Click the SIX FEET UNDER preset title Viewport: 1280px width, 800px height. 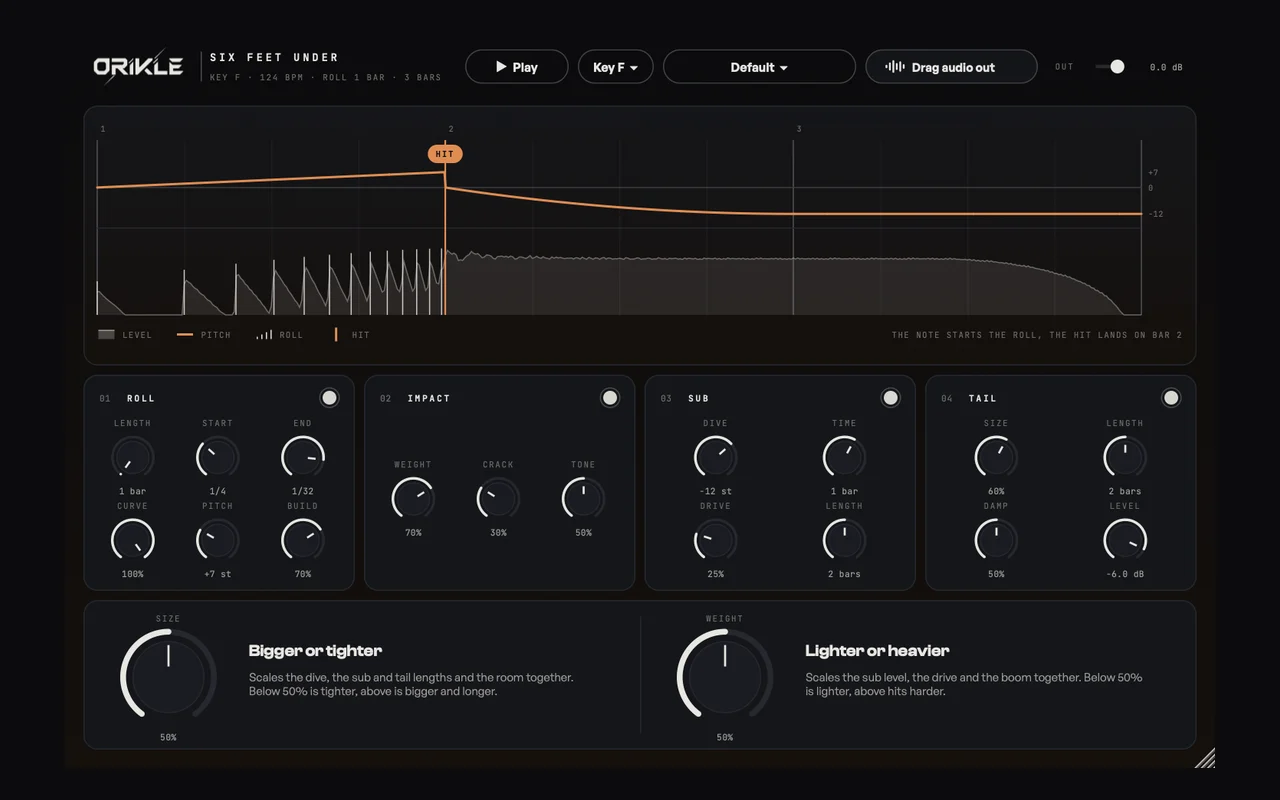point(274,57)
